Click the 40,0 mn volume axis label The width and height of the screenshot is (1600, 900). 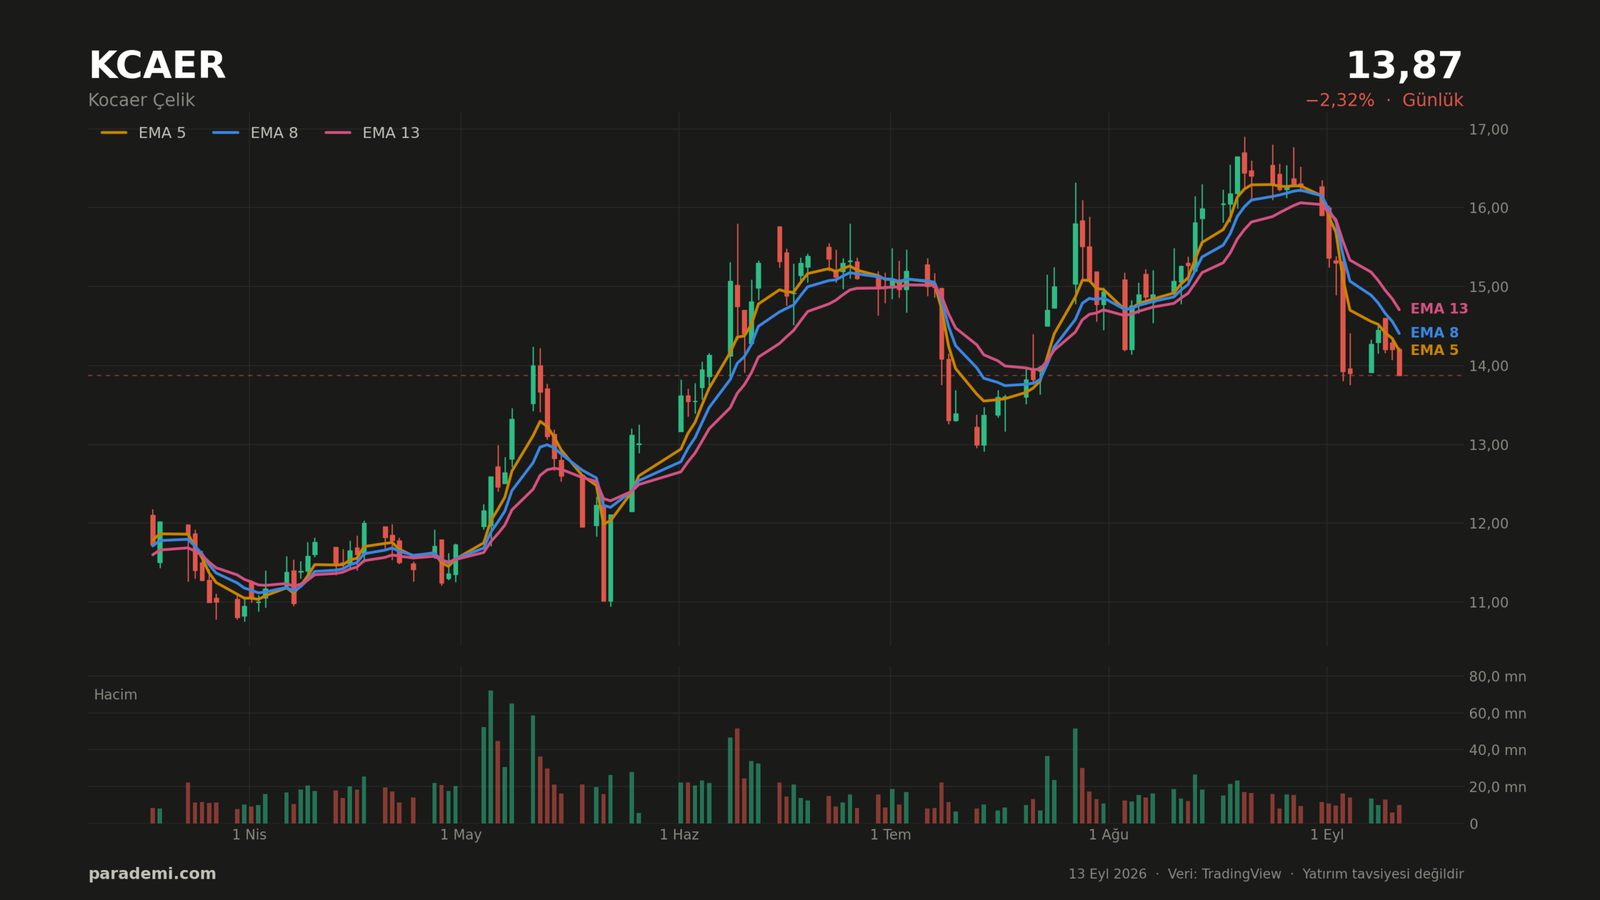[x=1498, y=750]
